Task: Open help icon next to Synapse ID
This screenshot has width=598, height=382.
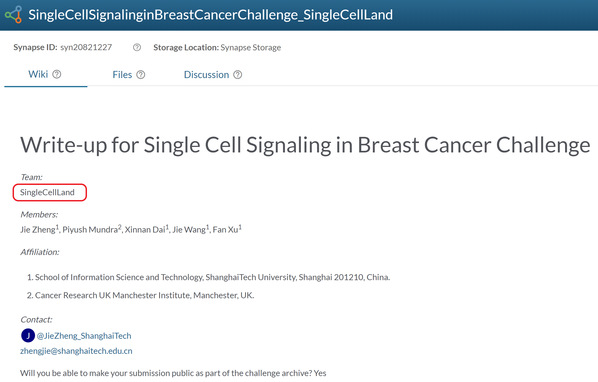Action: point(137,47)
